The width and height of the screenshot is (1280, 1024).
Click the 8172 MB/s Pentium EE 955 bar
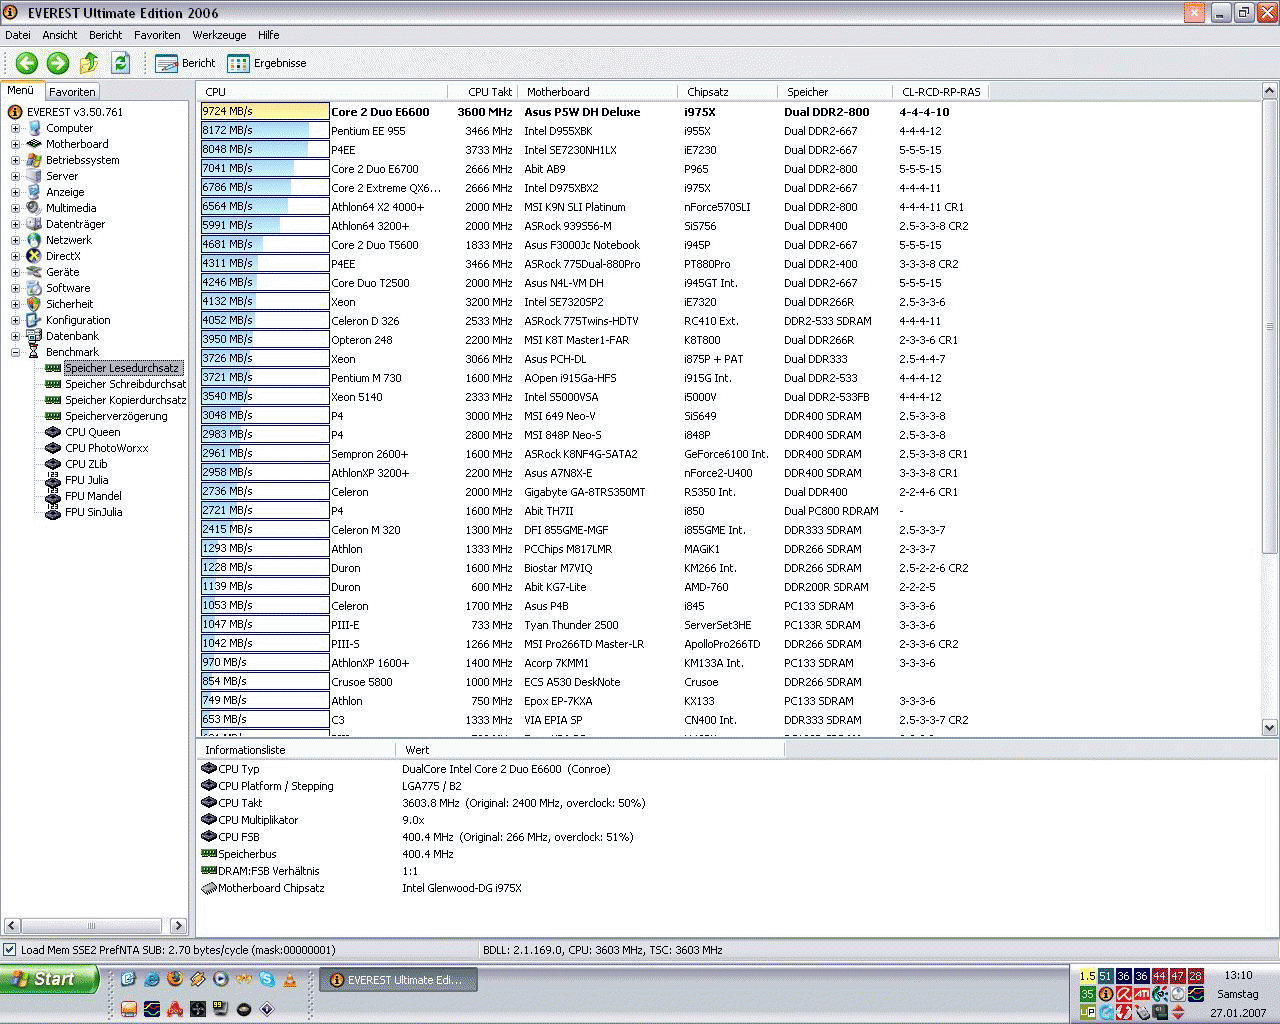[x=265, y=131]
